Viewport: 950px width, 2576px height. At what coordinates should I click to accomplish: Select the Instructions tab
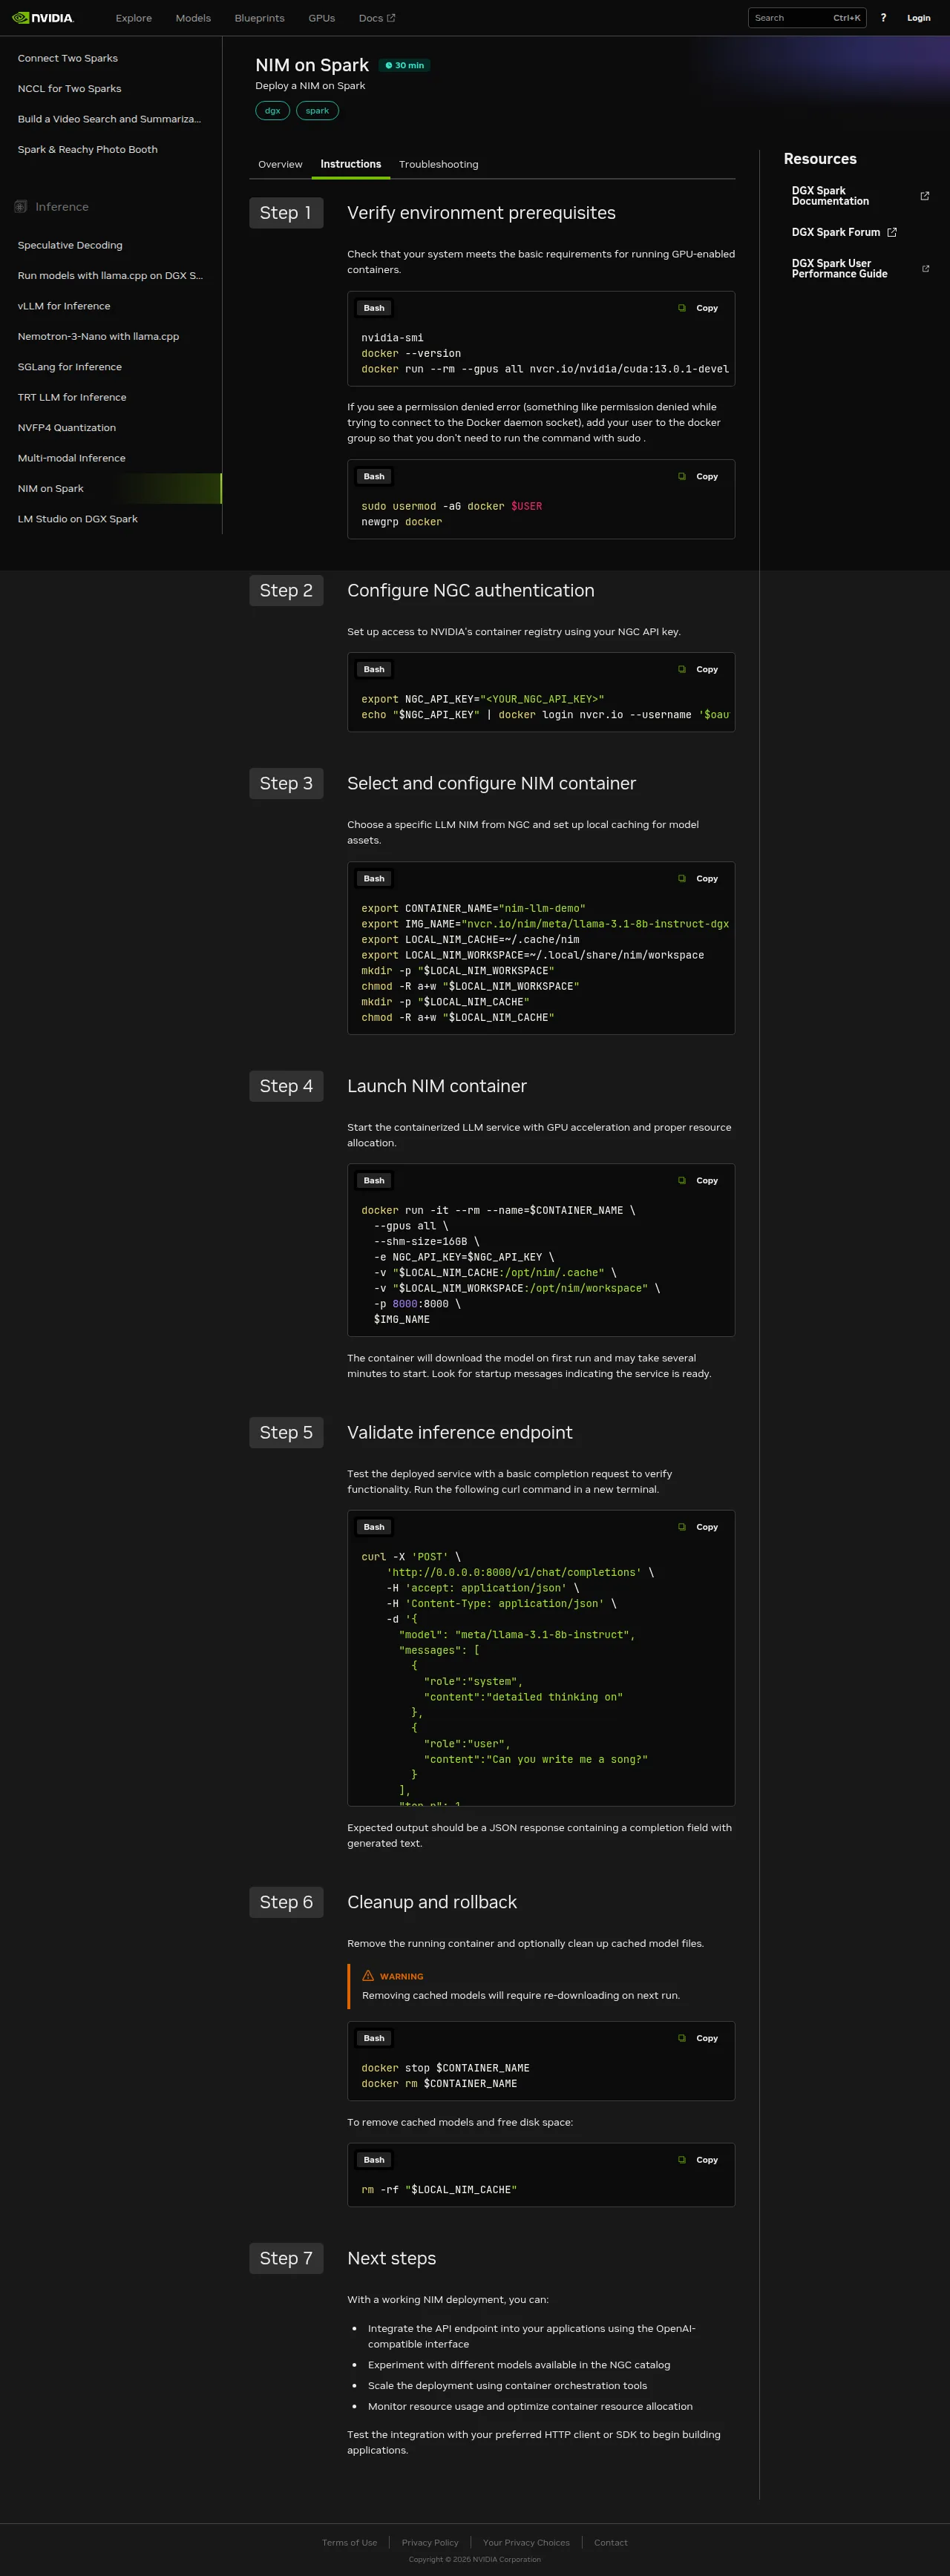(x=350, y=164)
